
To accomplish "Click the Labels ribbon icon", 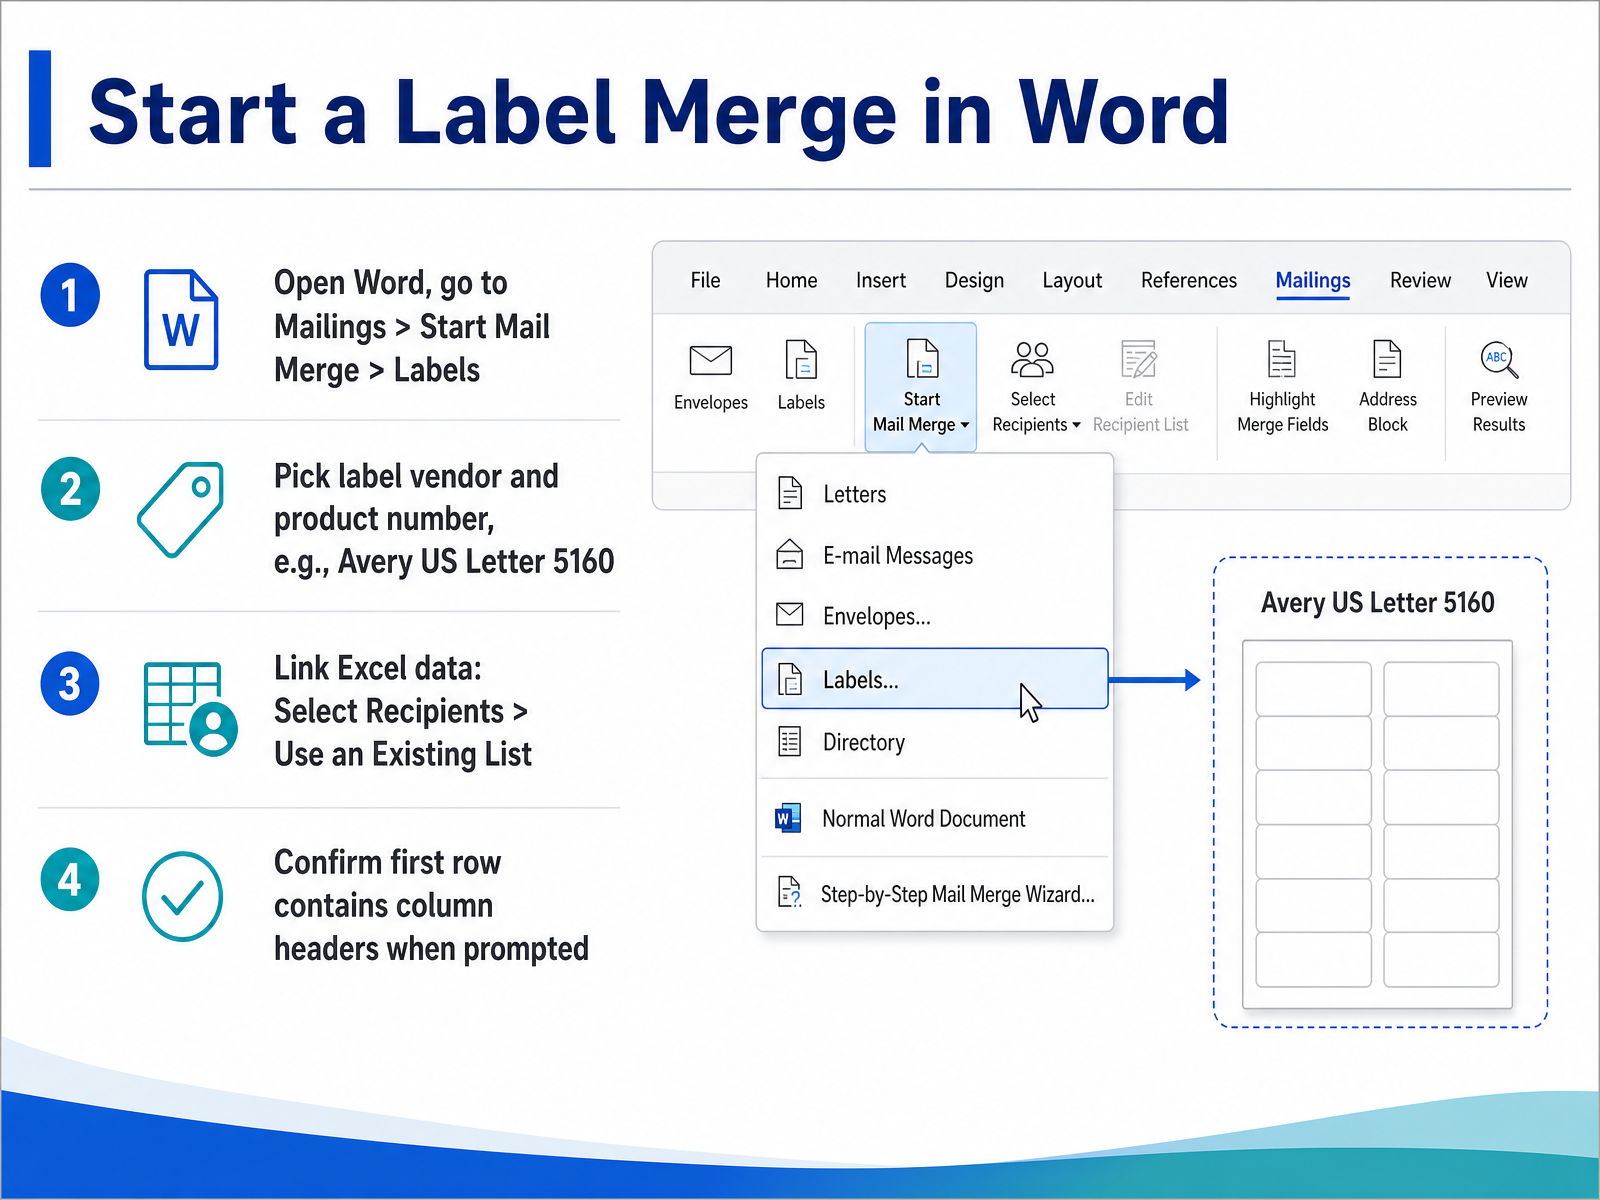I will 801,360.
